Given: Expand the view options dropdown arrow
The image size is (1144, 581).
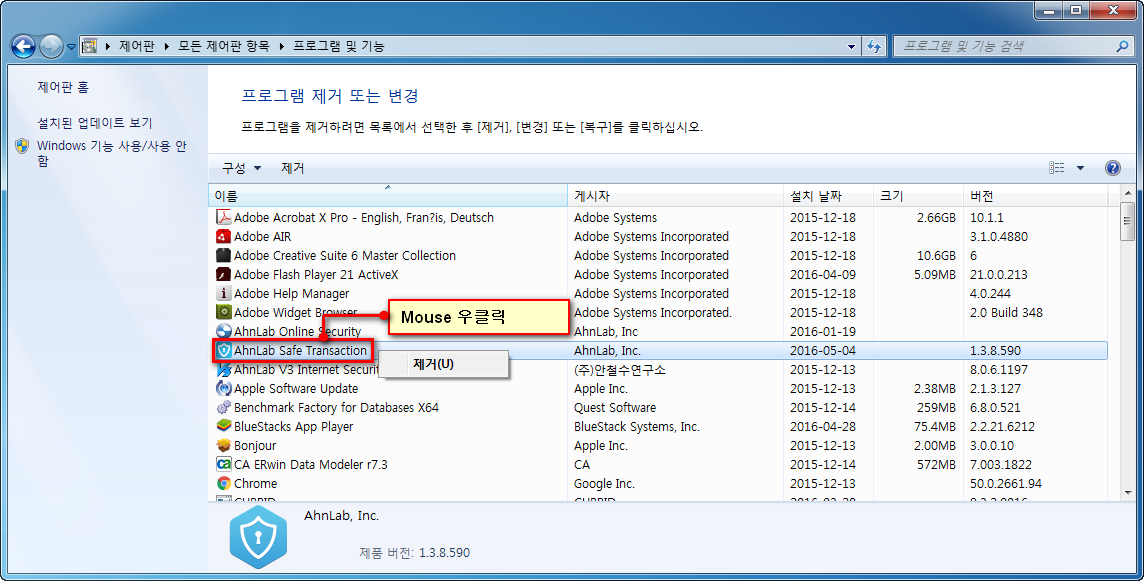Looking at the screenshot, I should (1081, 168).
